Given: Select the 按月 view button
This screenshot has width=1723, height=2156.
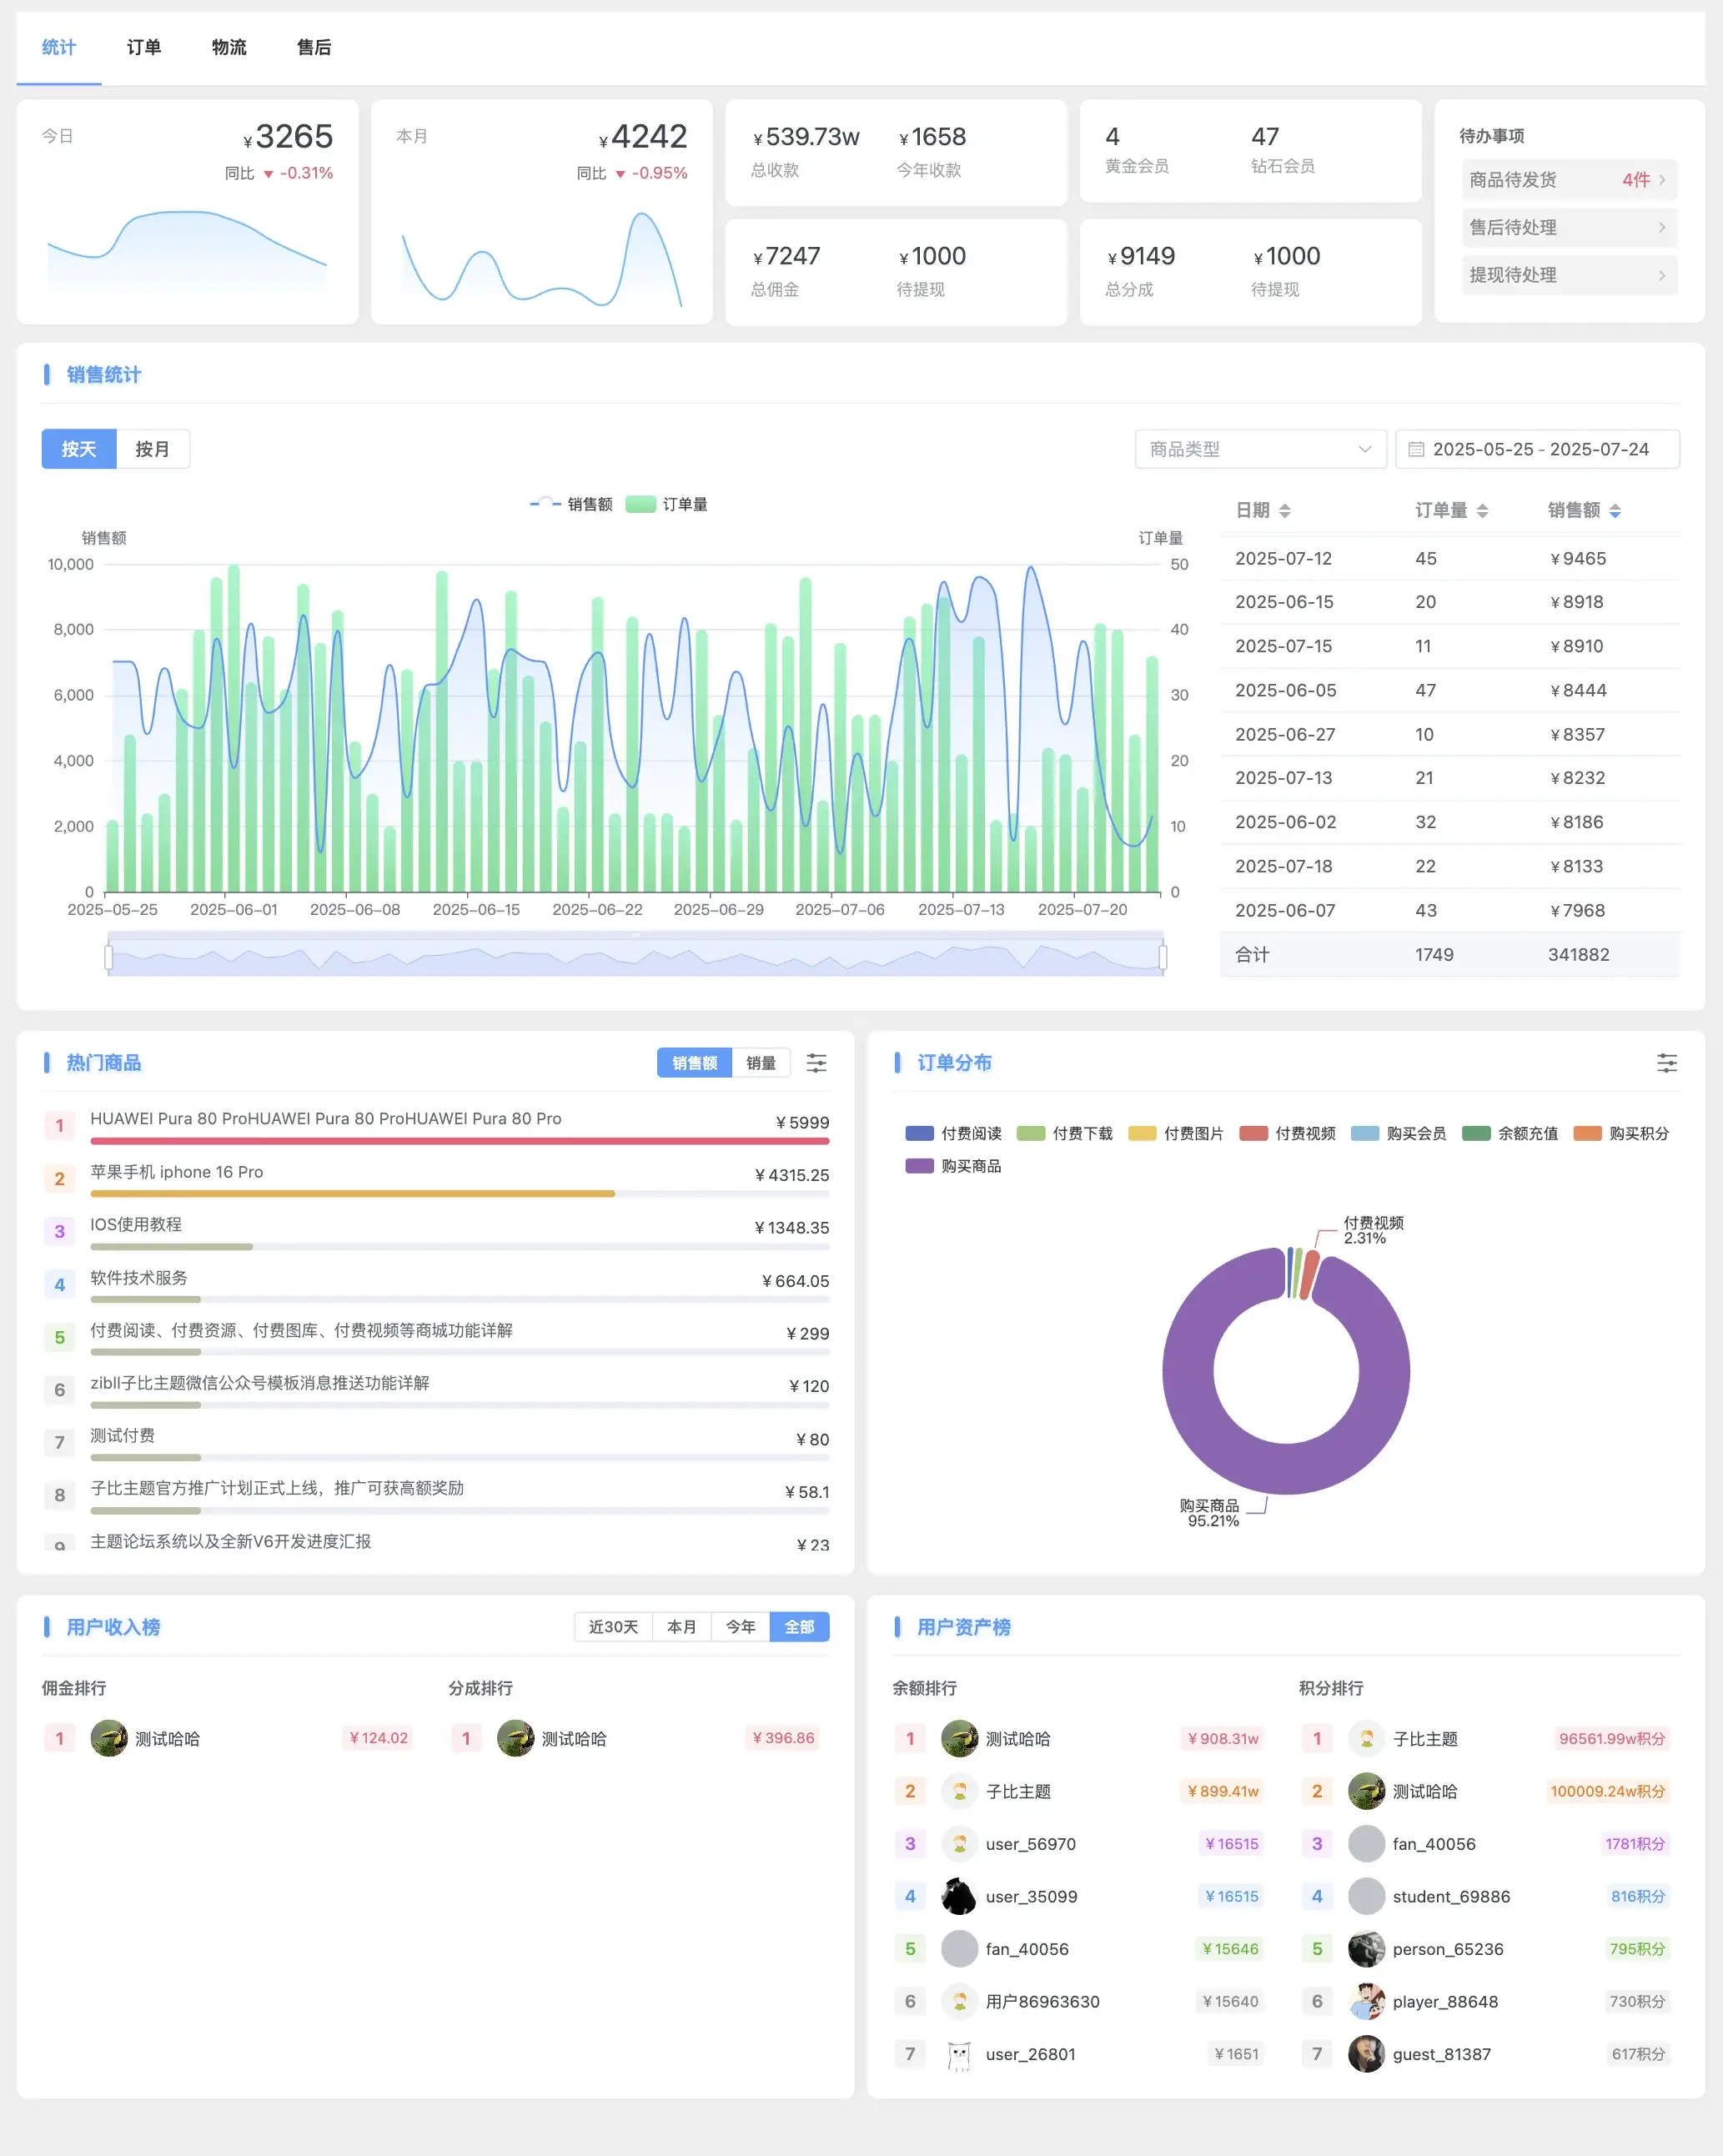Looking at the screenshot, I should (x=152, y=450).
